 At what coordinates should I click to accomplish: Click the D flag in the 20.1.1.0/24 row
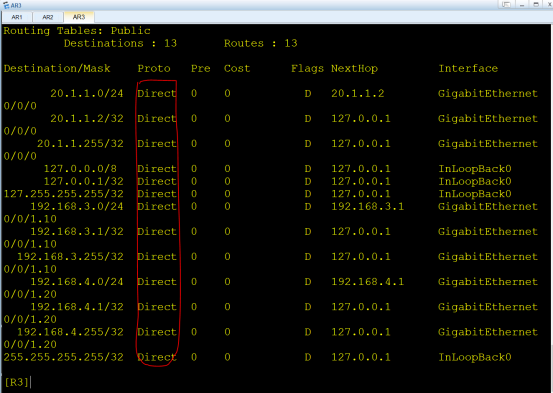tap(308, 93)
